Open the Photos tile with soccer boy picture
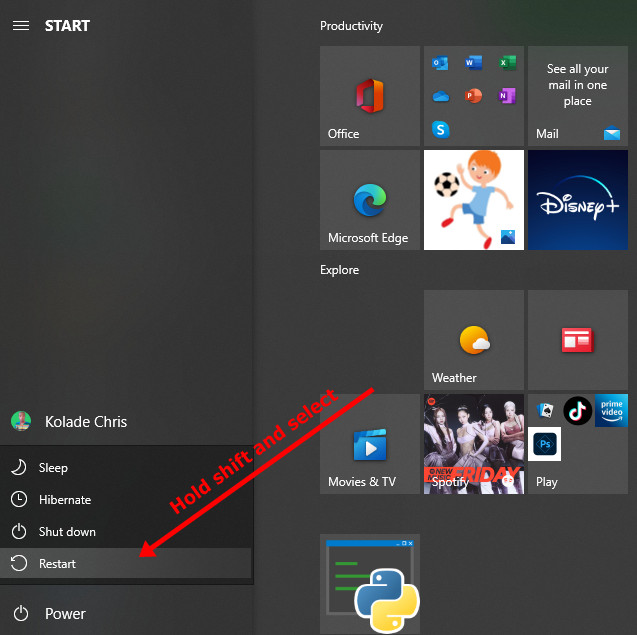Image resolution: width=637 pixels, height=635 pixels. coord(474,200)
